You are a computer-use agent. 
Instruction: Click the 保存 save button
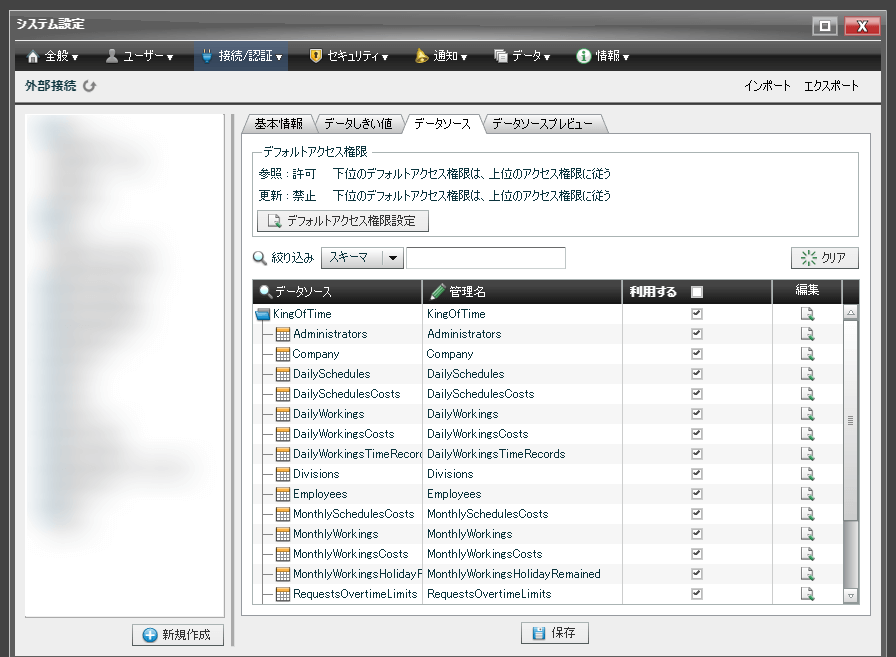point(555,633)
